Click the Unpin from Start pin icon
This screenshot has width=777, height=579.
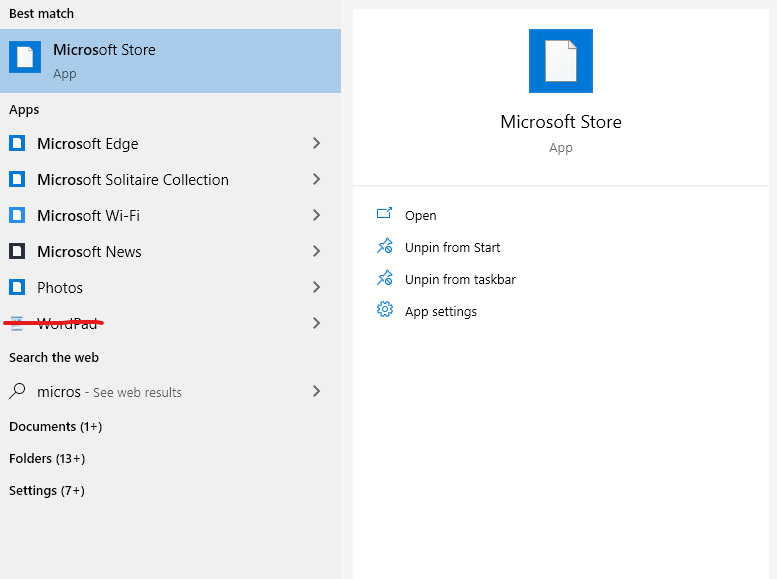pos(385,246)
